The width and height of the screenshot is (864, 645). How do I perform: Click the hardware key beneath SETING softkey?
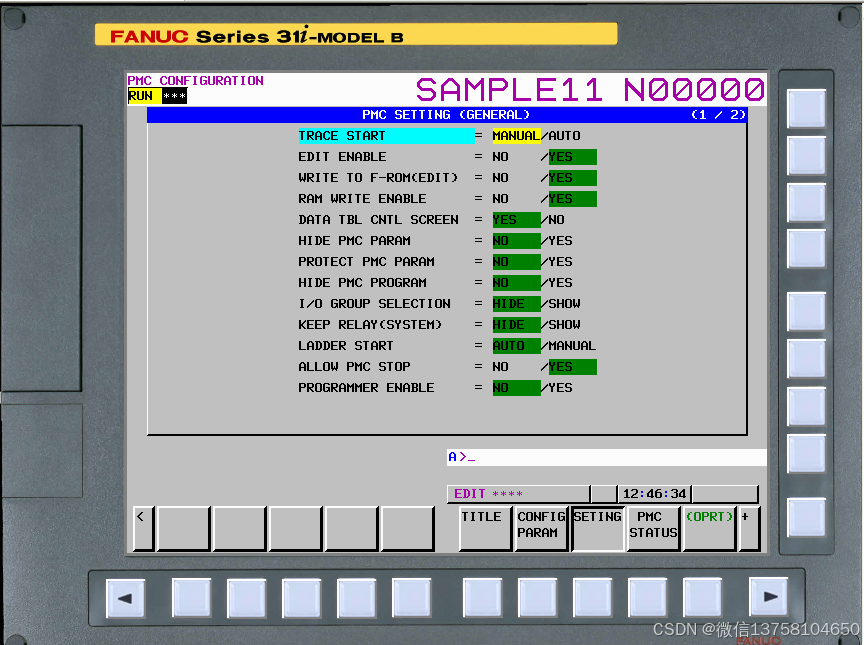click(x=592, y=597)
